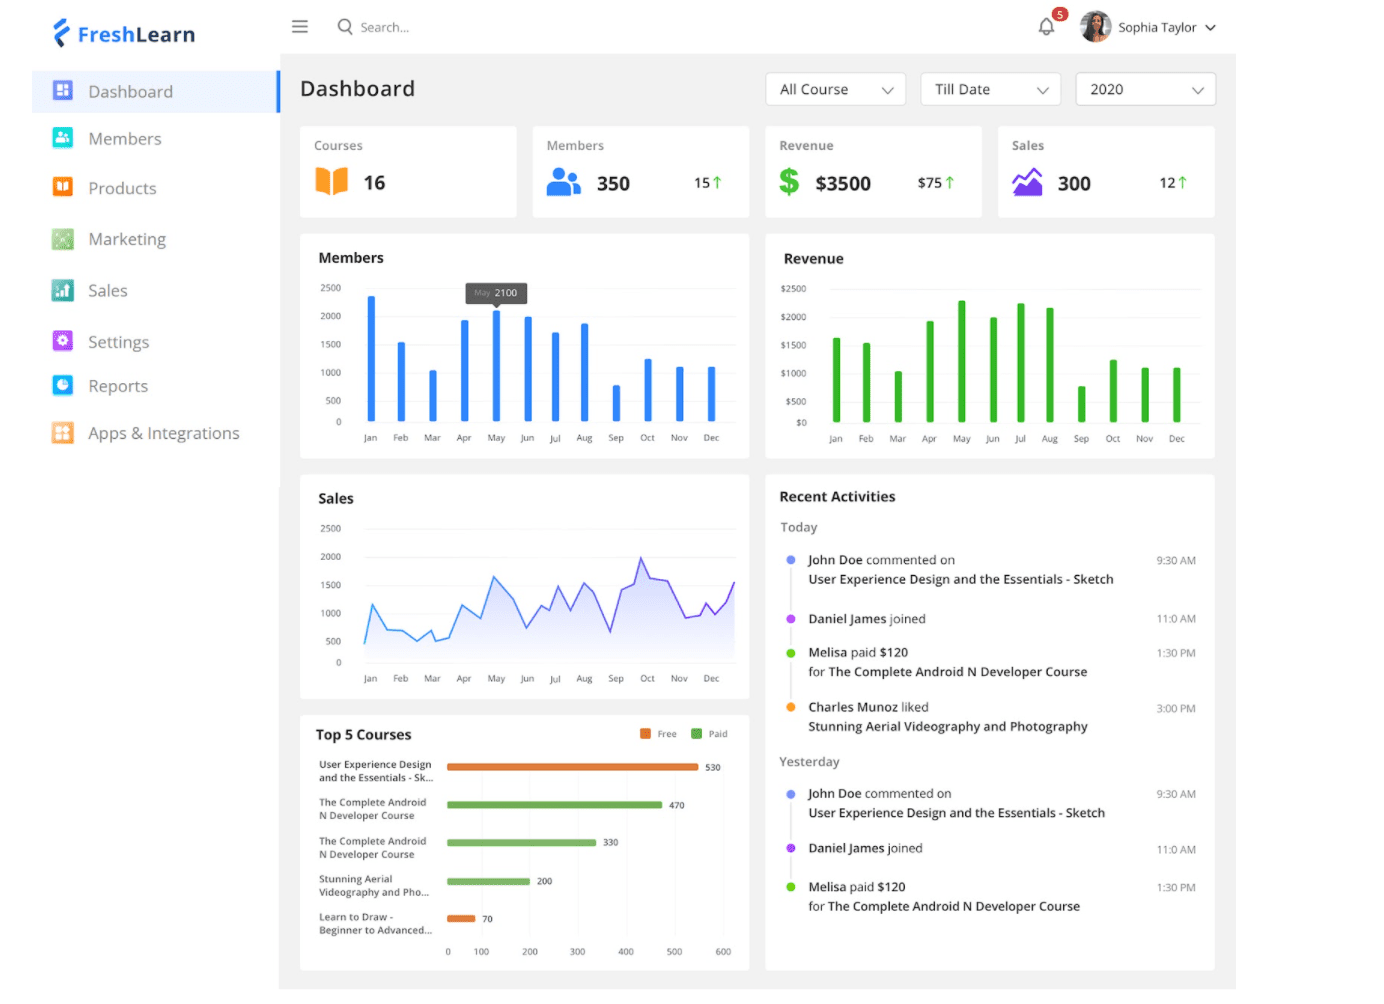Expand the All Course dropdown
1384x1004 pixels.
point(835,90)
